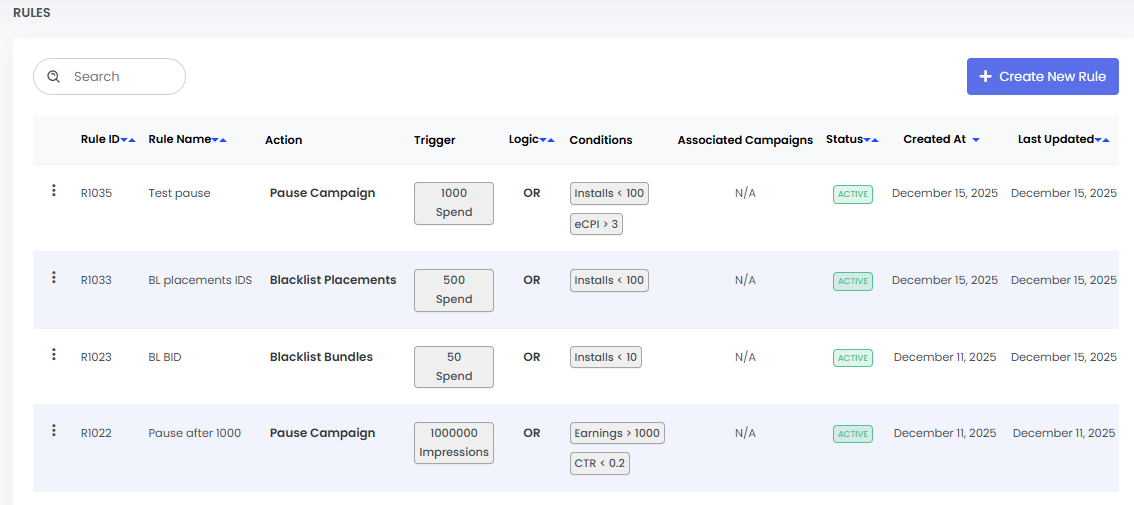Open the BL placements IDS rule name
Screen dimensions: 1134x505
click(200, 280)
